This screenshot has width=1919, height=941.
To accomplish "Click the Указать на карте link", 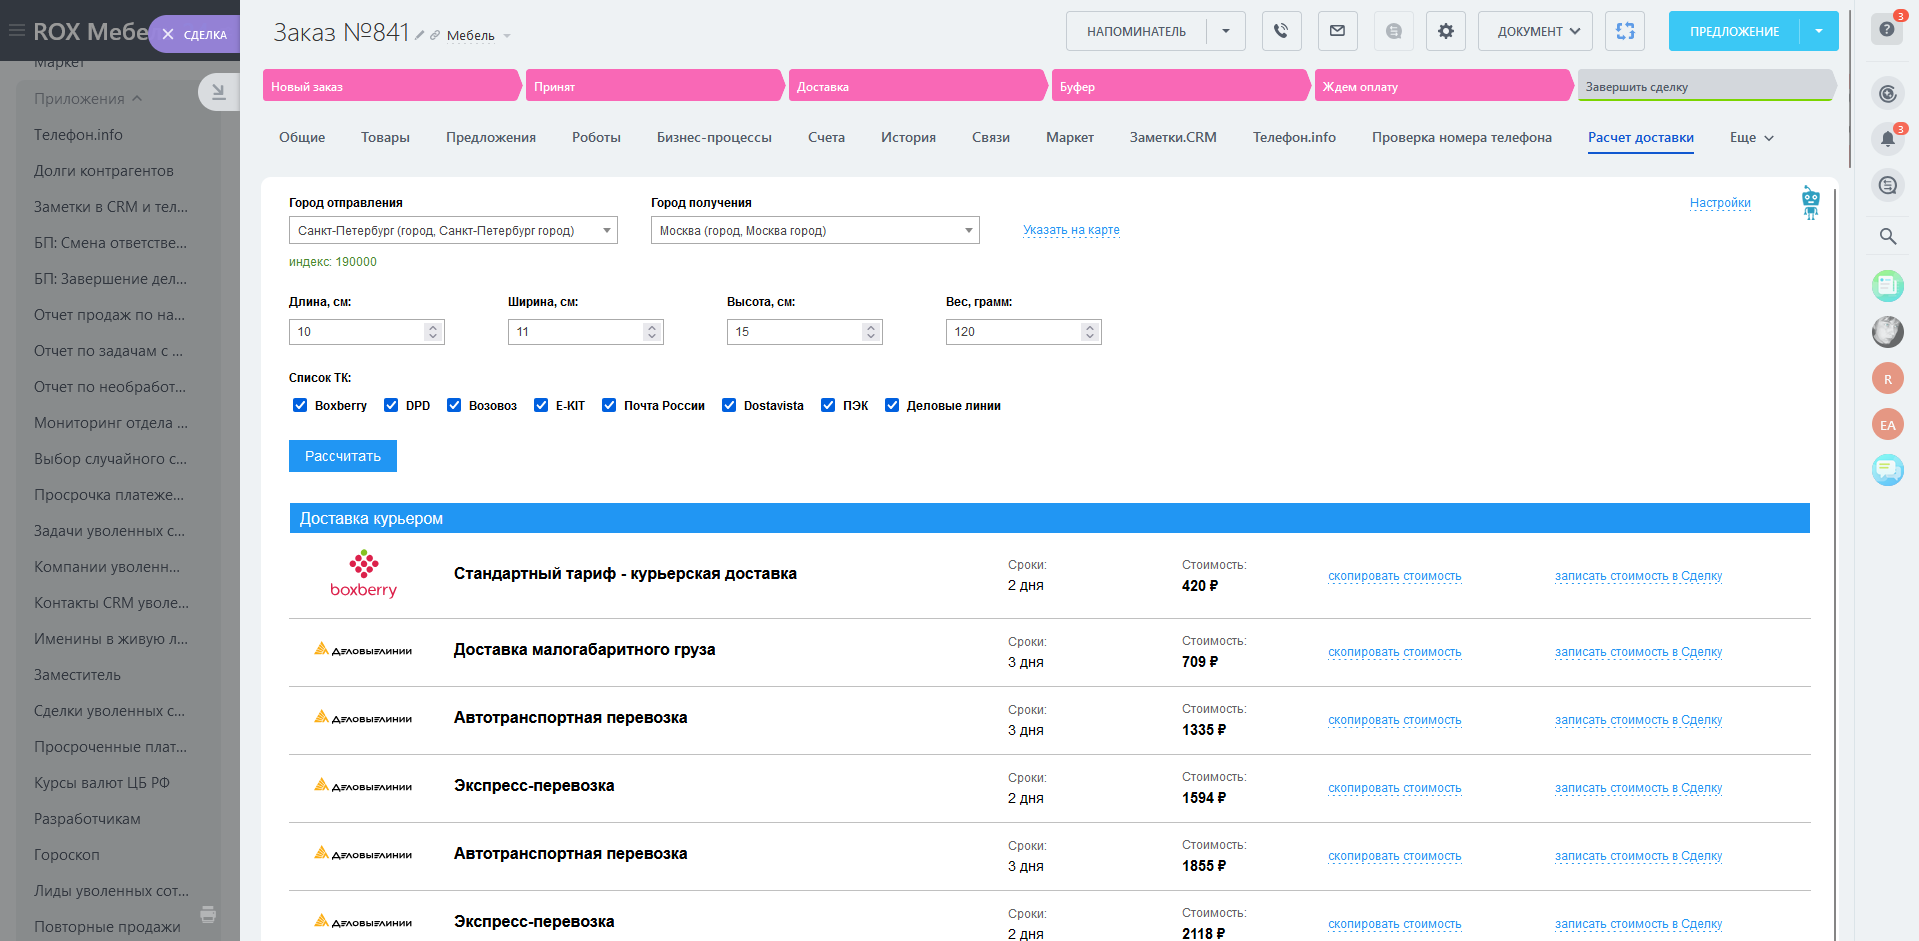I will point(1071,230).
